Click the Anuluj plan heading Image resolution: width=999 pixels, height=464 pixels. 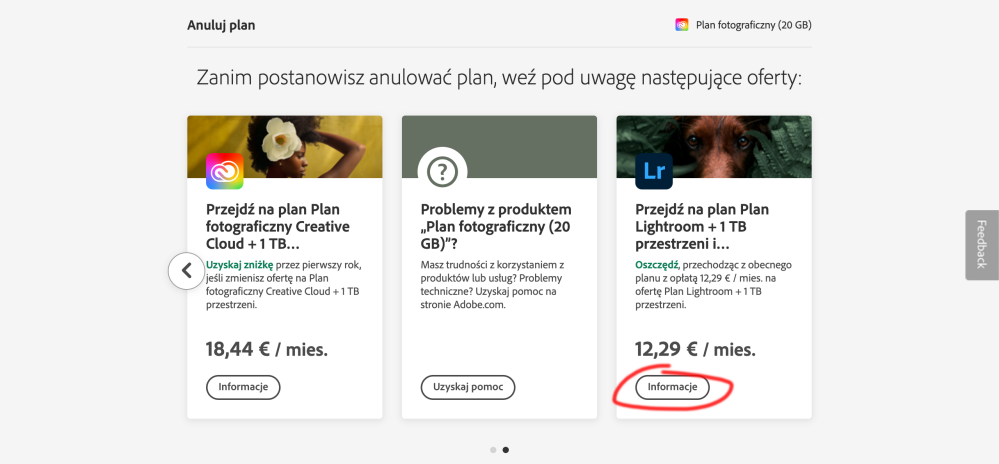coord(221,25)
